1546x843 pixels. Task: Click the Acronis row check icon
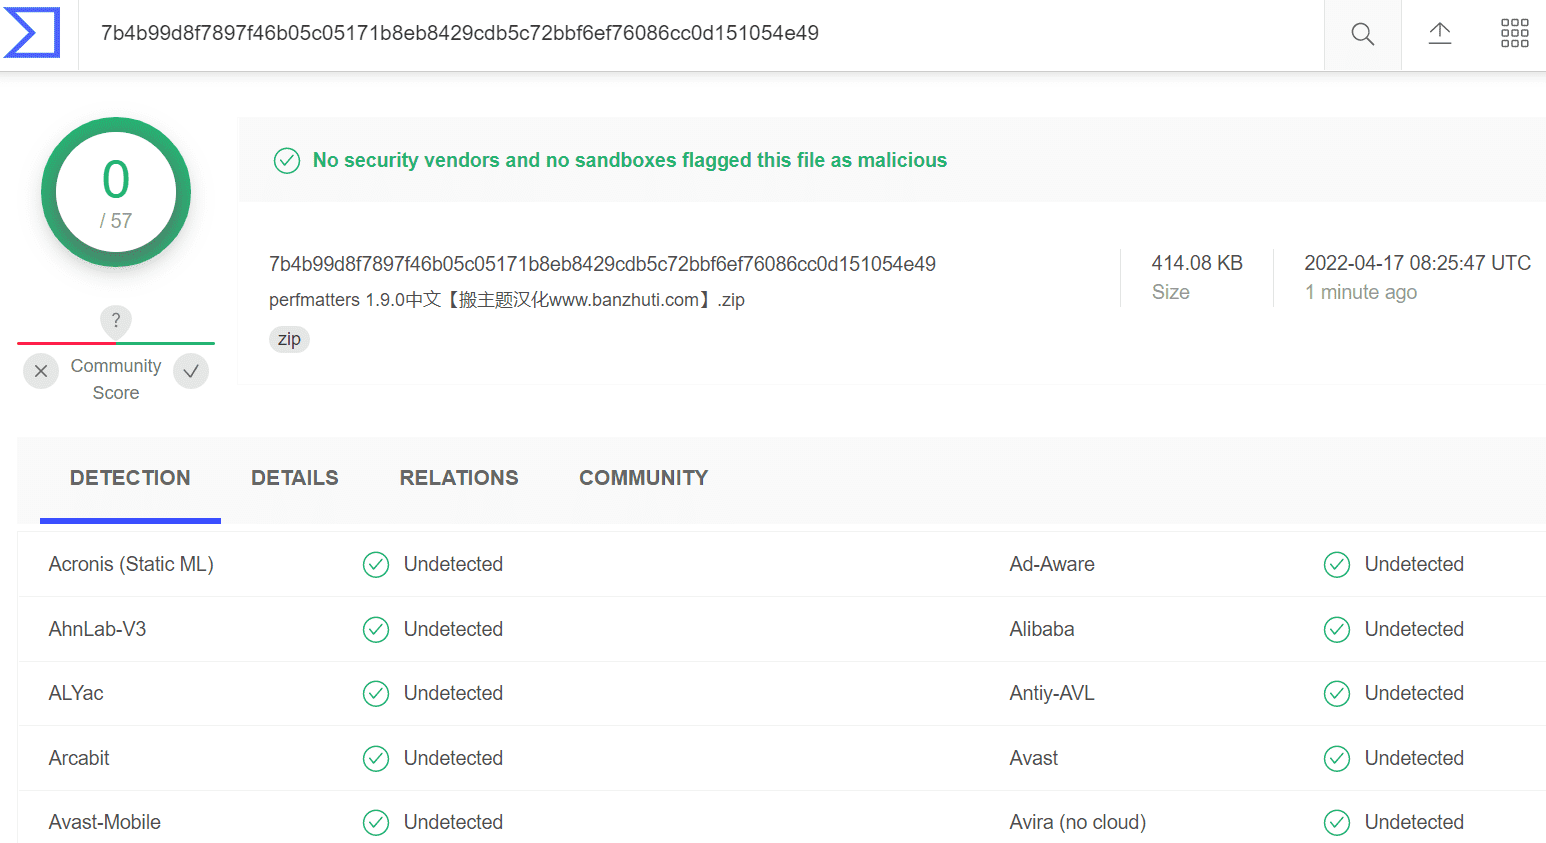pyautogui.click(x=376, y=565)
